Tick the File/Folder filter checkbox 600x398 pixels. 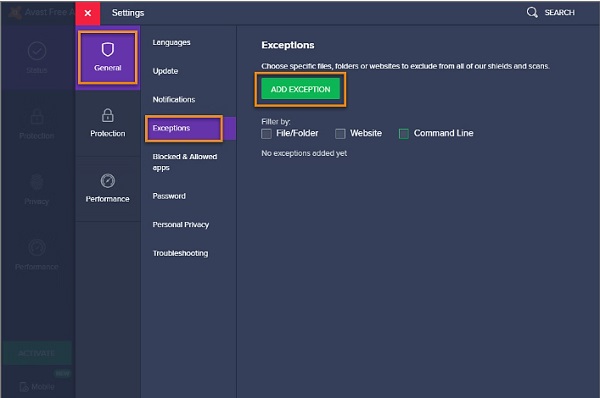coord(266,134)
